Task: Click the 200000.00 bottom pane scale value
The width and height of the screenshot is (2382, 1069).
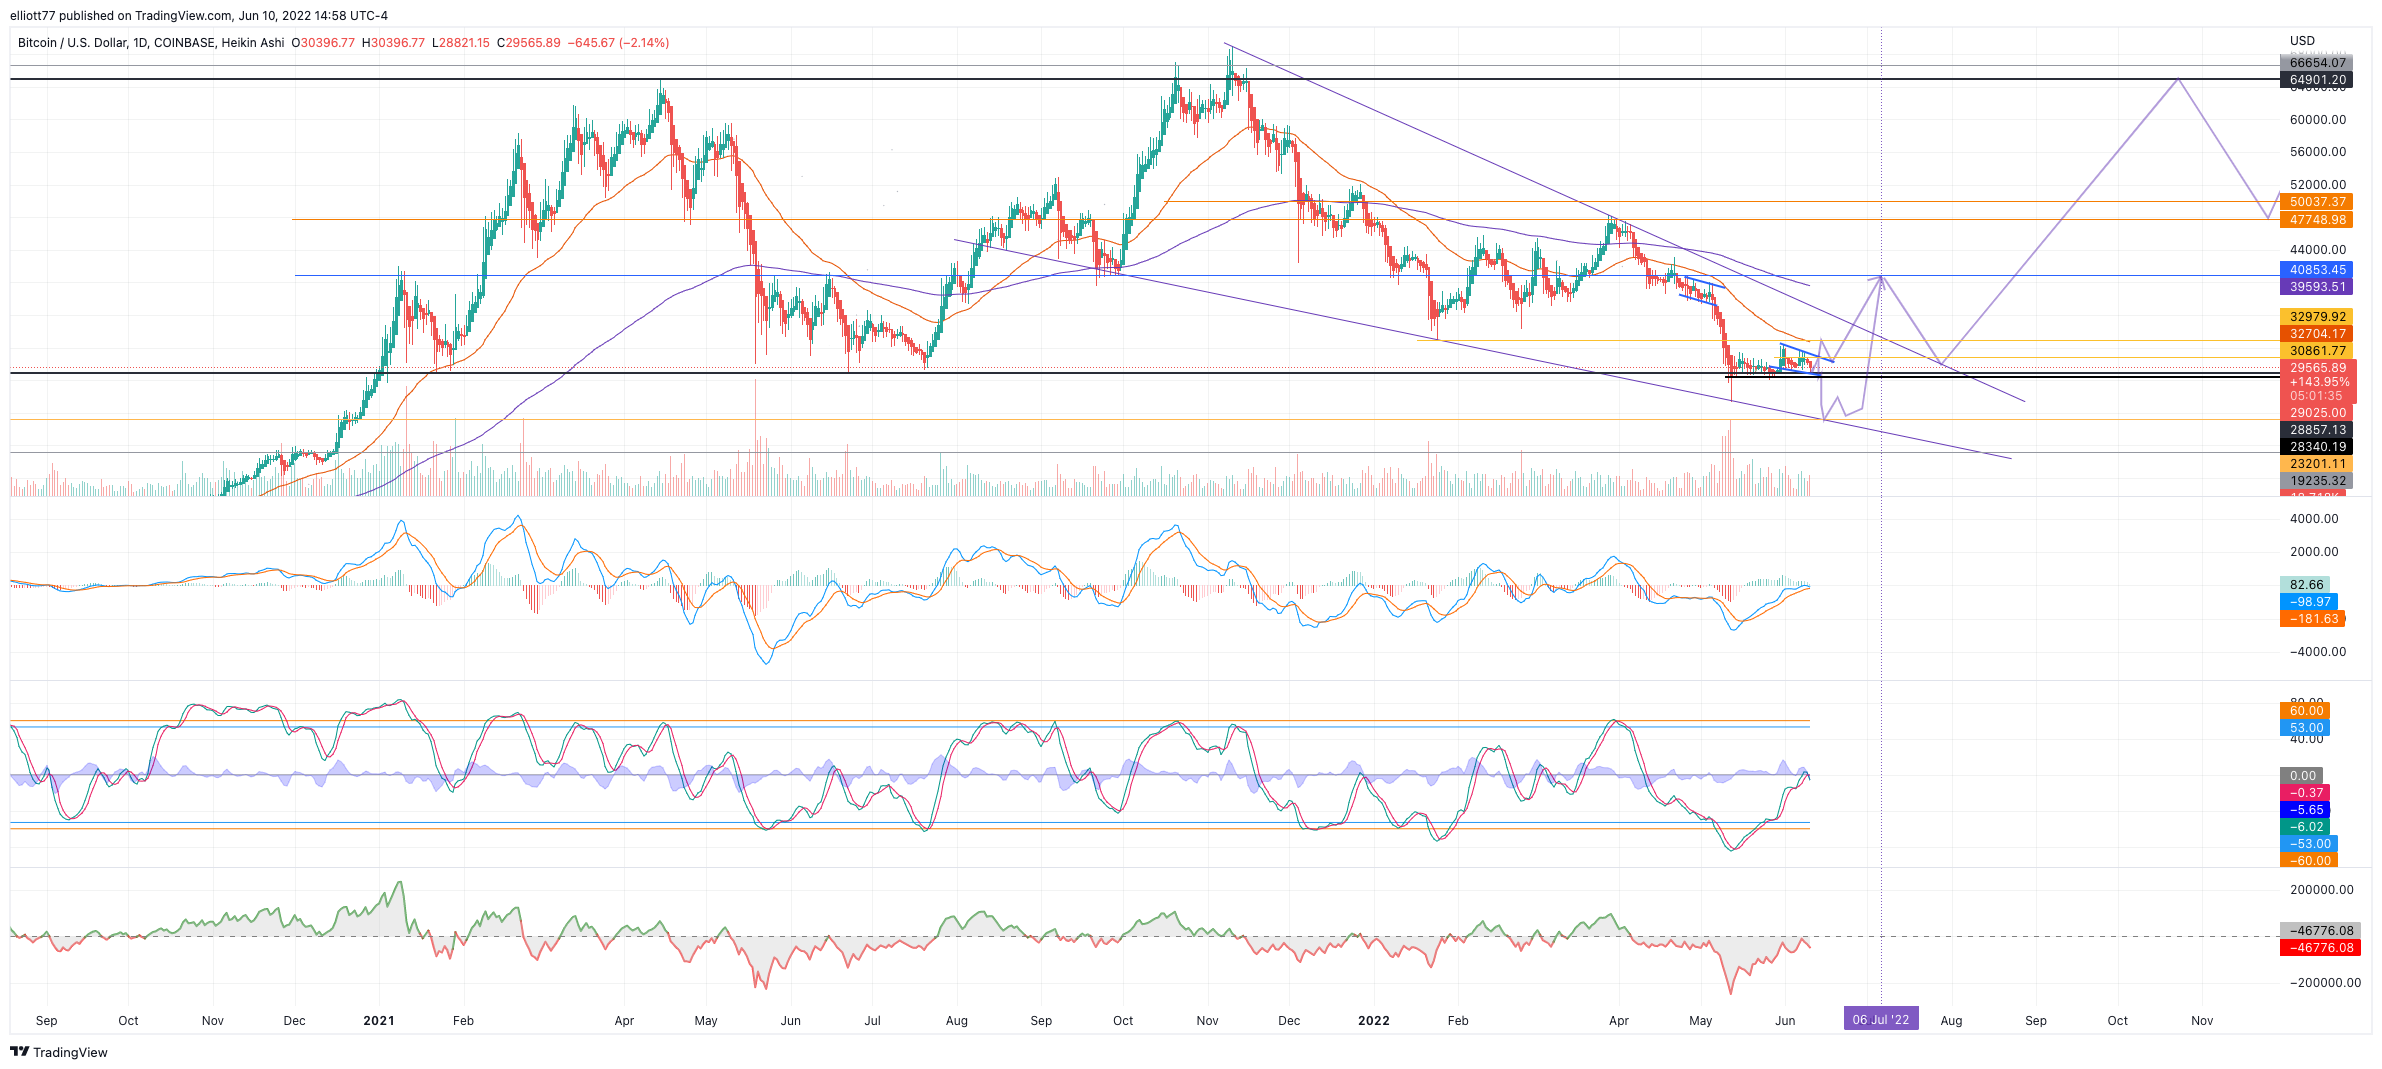Action: pyautogui.click(x=2321, y=890)
